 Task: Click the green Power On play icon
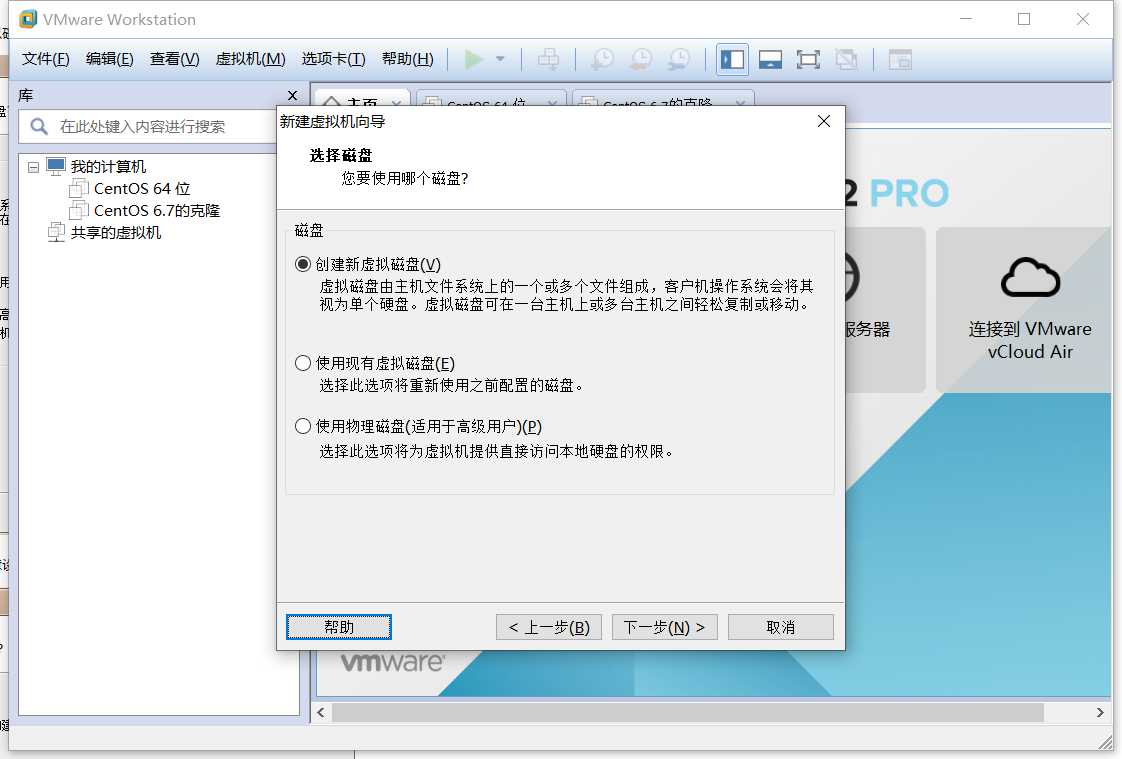[x=473, y=59]
